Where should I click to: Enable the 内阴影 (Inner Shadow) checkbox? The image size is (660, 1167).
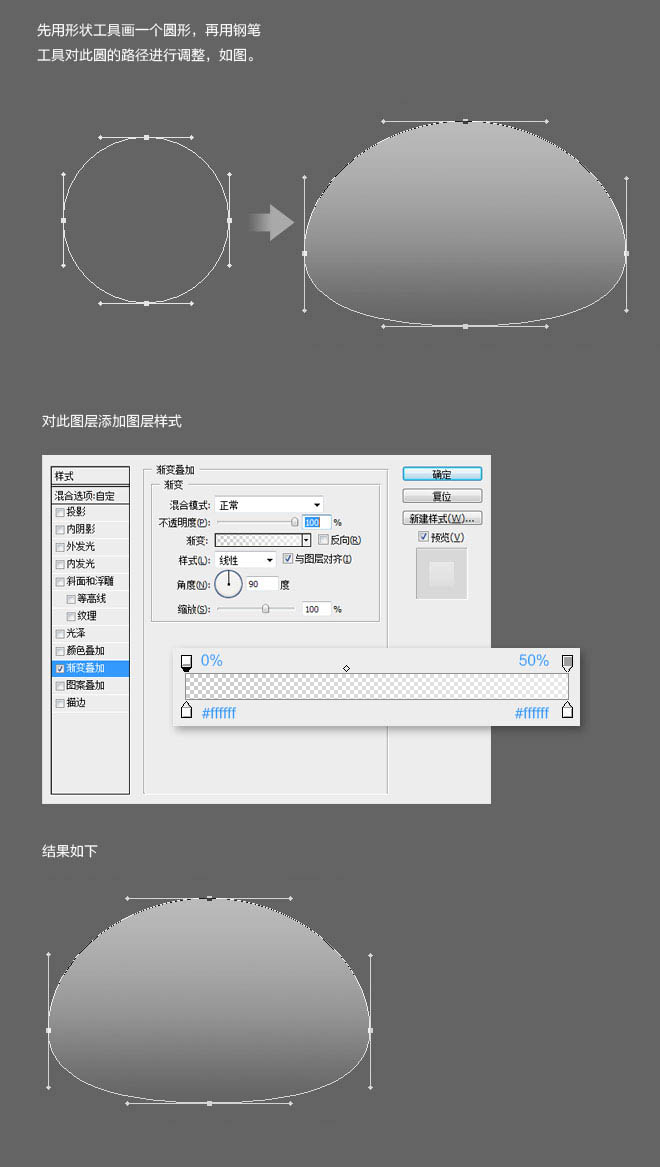pos(60,529)
